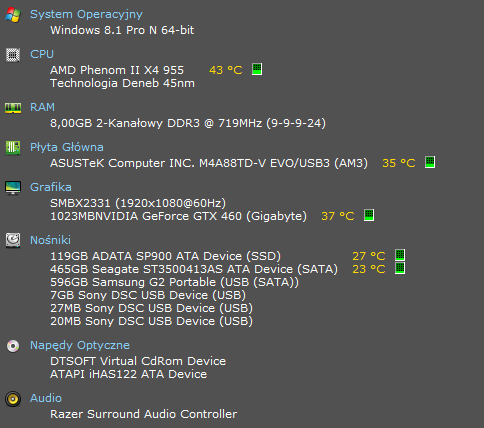484x428 pixels.
Task: Open the Płyta Główna section heading
Action: point(67,147)
